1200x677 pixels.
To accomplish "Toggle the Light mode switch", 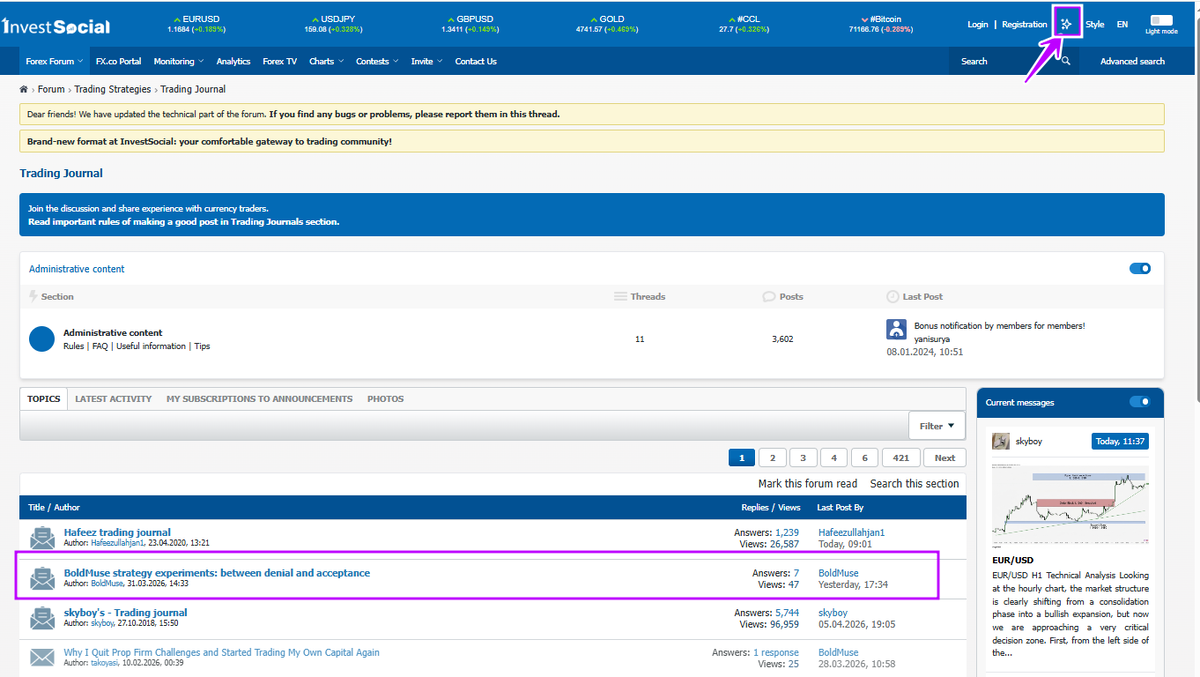I will (1161, 19).
